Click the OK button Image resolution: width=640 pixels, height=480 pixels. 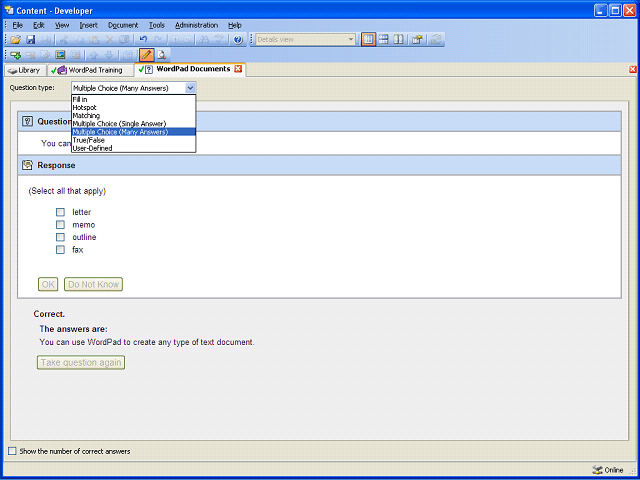tap(48, 284)
